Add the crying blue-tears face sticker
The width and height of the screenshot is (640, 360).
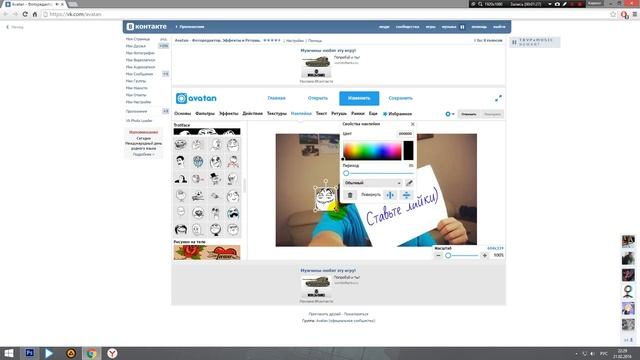coord(233,213)
